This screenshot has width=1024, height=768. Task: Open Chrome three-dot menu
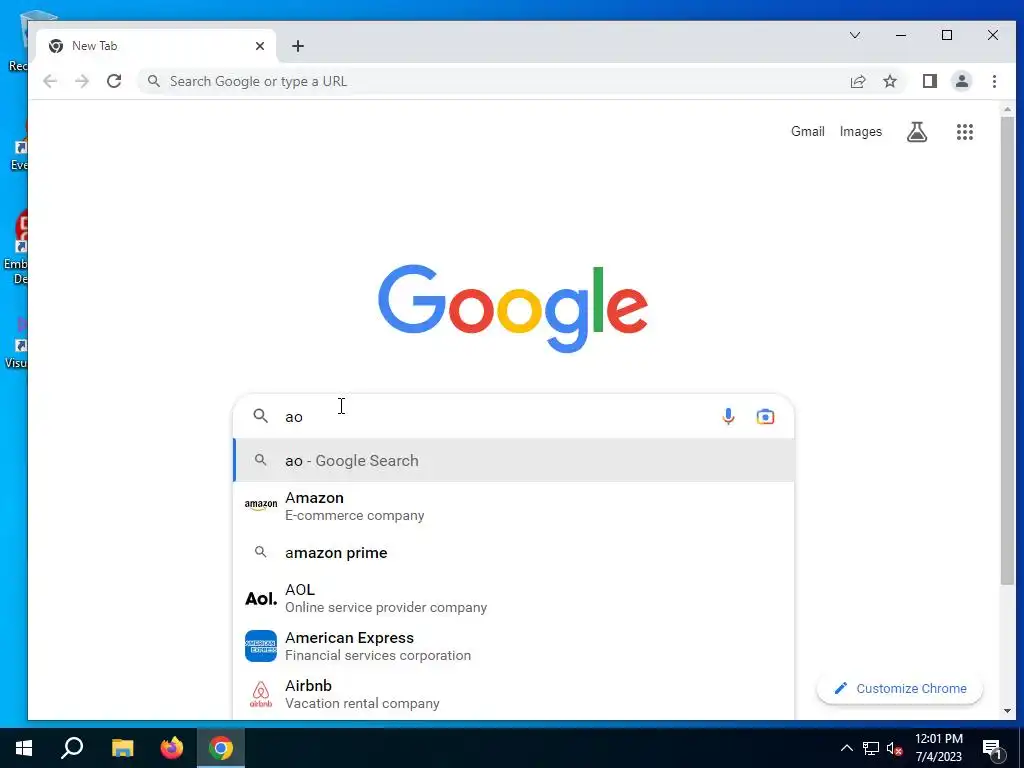[994, 81]
